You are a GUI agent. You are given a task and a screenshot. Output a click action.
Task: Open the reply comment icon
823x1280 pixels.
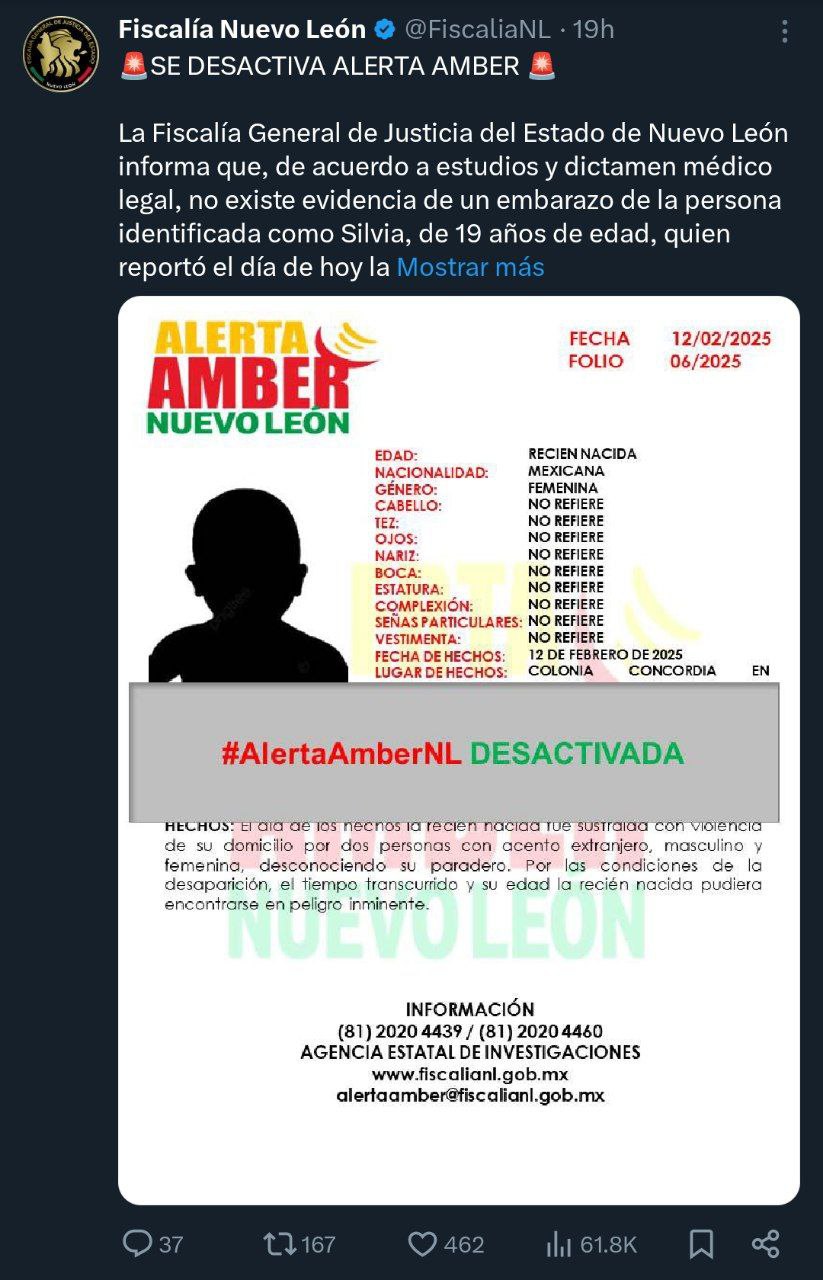pos(136,1244)
